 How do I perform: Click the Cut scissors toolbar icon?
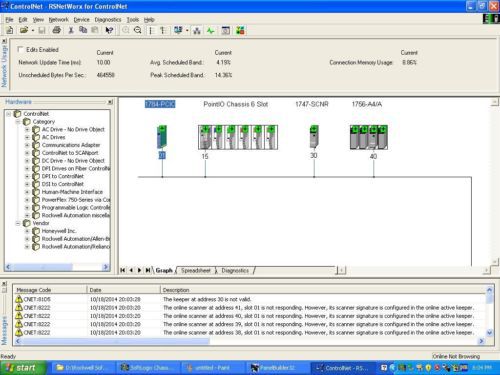(71, 31)
